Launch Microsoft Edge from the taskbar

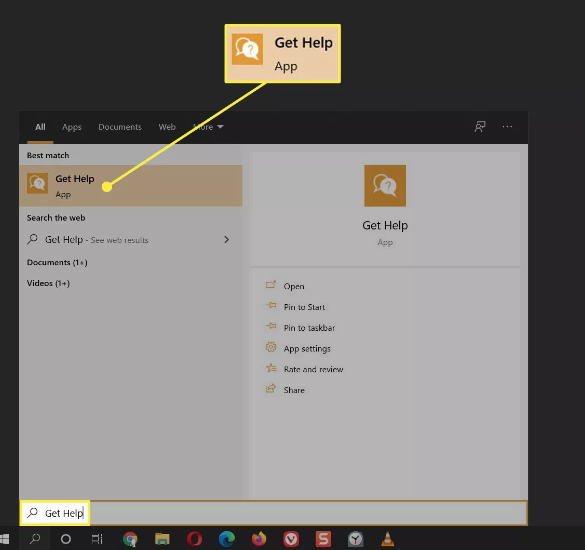[x=227, y=539]
